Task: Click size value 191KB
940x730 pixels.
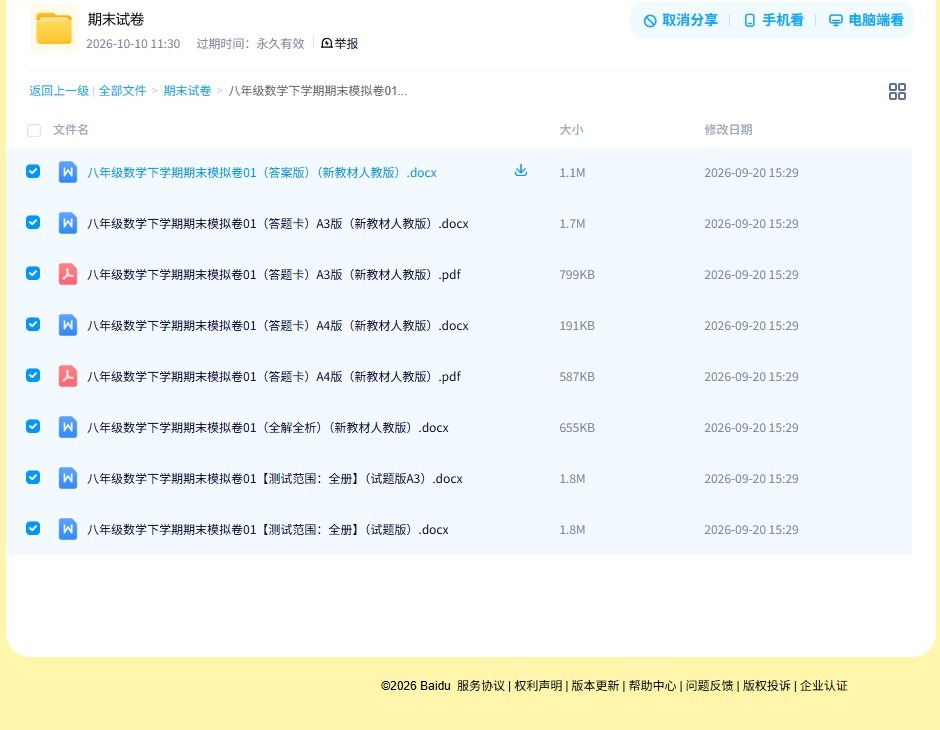Action: (577, 325)
